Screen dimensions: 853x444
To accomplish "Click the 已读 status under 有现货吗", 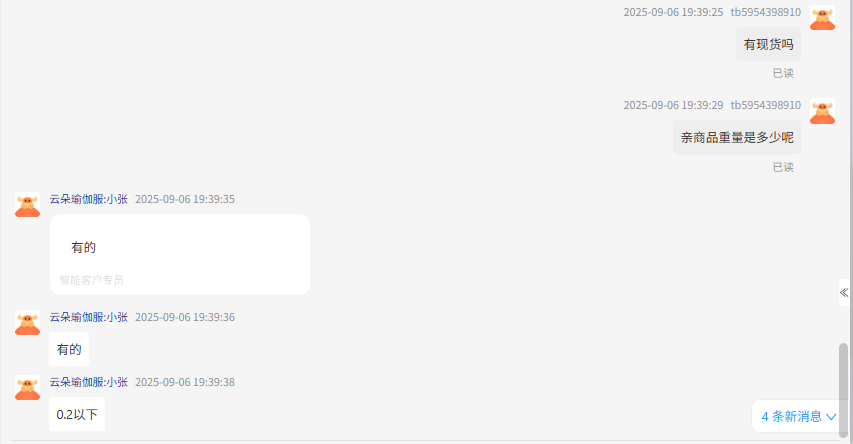I will point(783,73).
